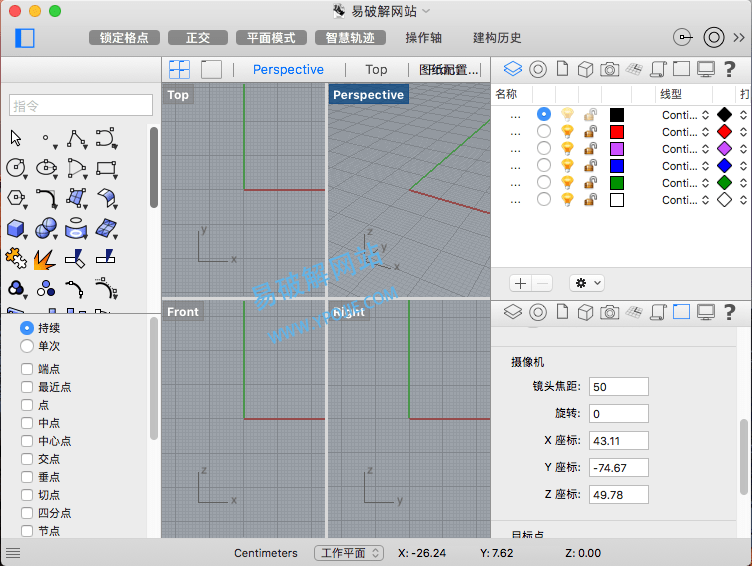This screenshot has width=752, height=566.
Task: Open linetype dropdown for black layer
Action: [686, 115]
